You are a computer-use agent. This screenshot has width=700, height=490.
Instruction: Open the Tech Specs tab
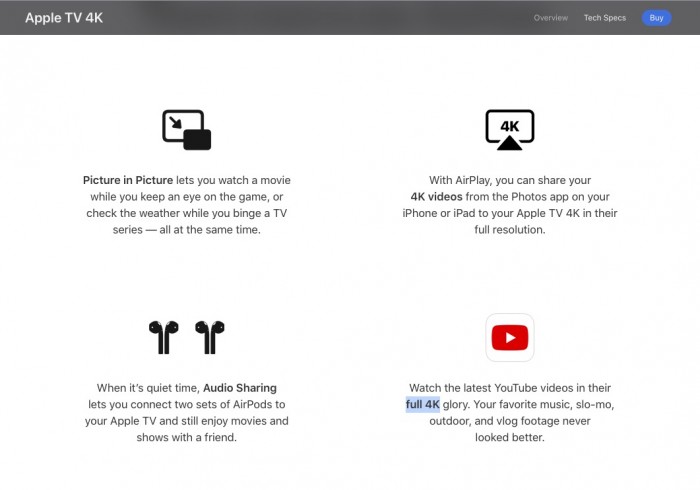[x=605, y=18]
